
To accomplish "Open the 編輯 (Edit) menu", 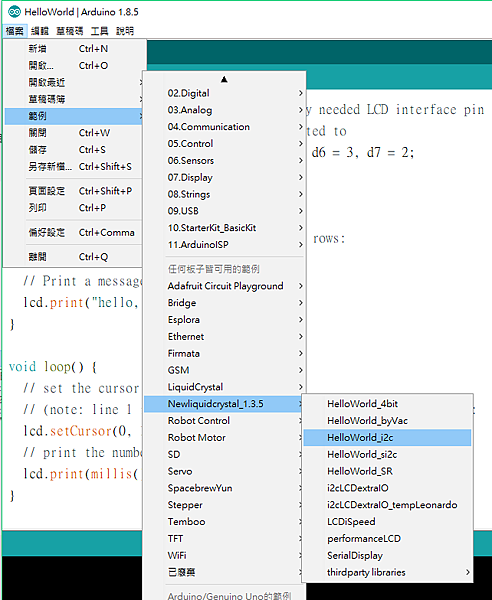I will click(40, 31).
